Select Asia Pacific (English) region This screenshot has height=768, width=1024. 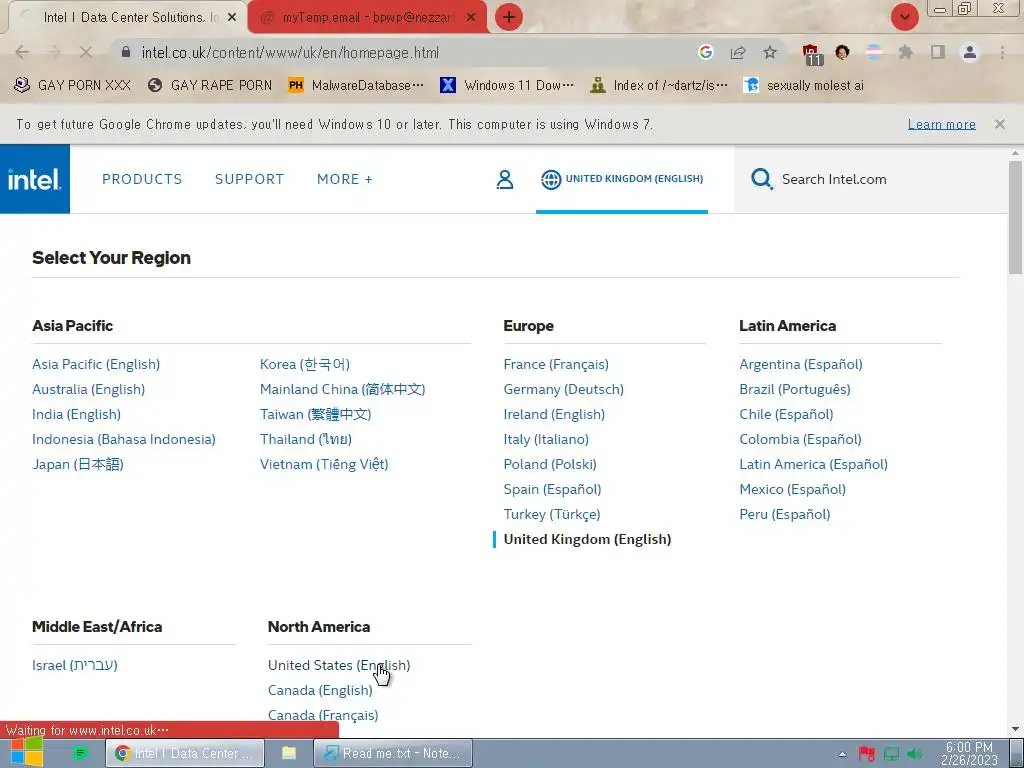pos(96,364)
